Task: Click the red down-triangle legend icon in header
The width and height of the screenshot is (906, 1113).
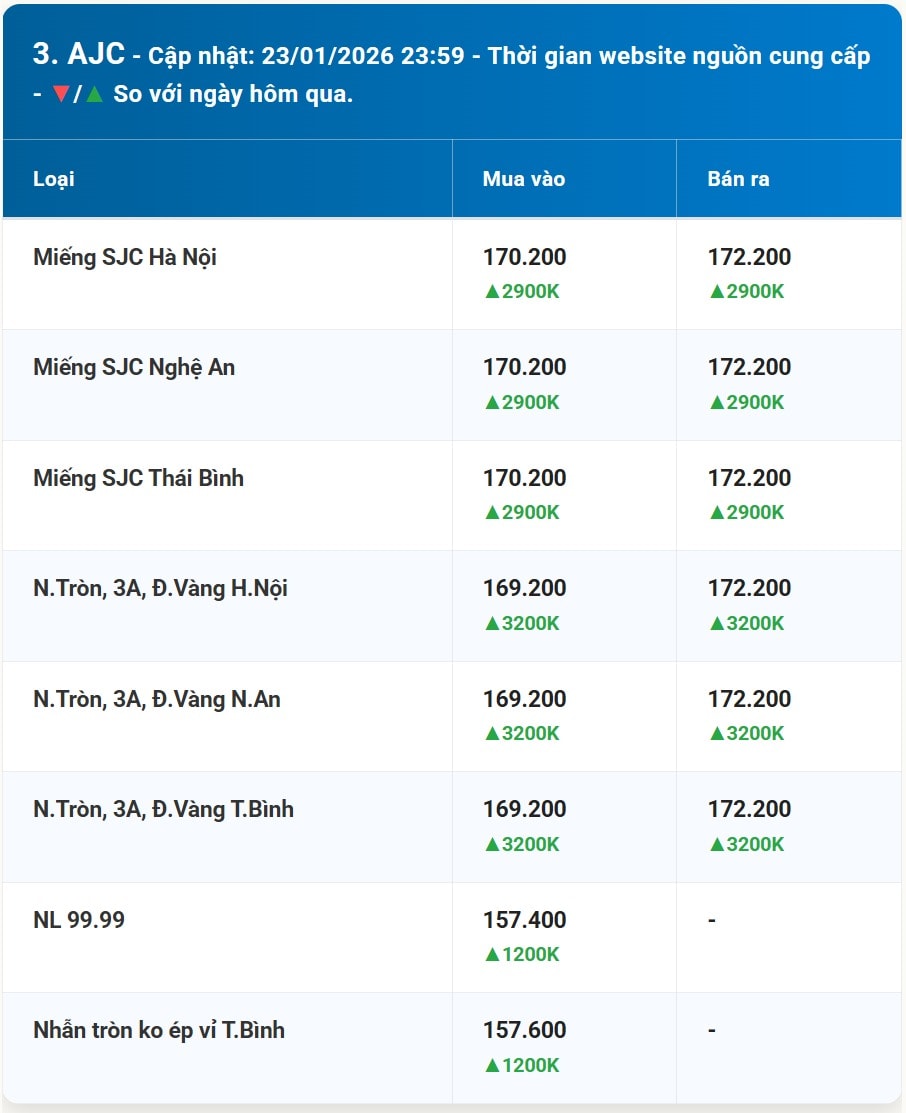Action: point(60,94)
